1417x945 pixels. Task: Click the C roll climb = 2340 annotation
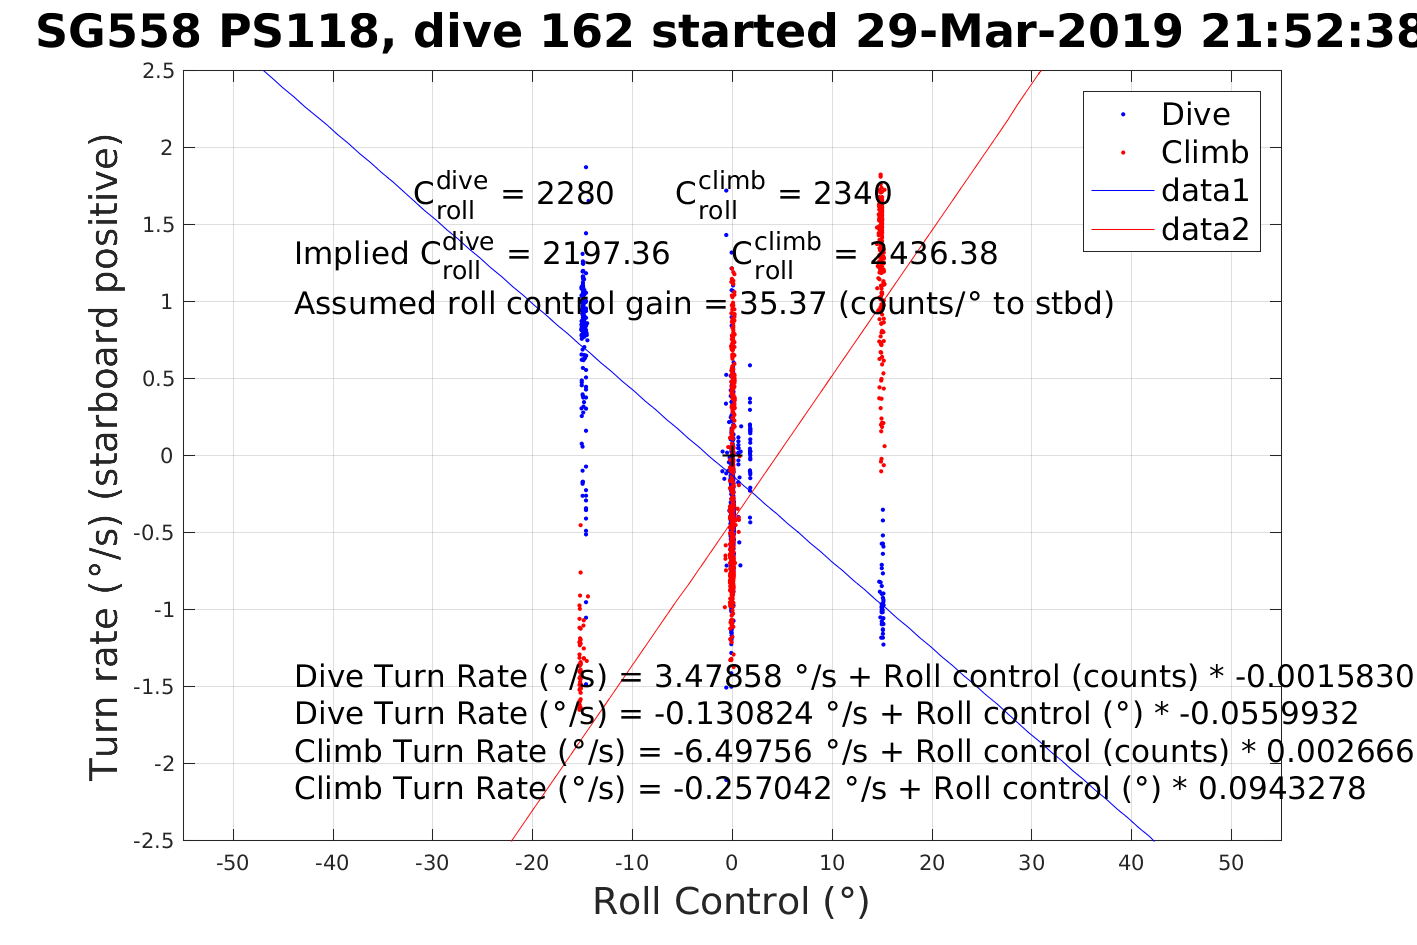pos(783,193)
